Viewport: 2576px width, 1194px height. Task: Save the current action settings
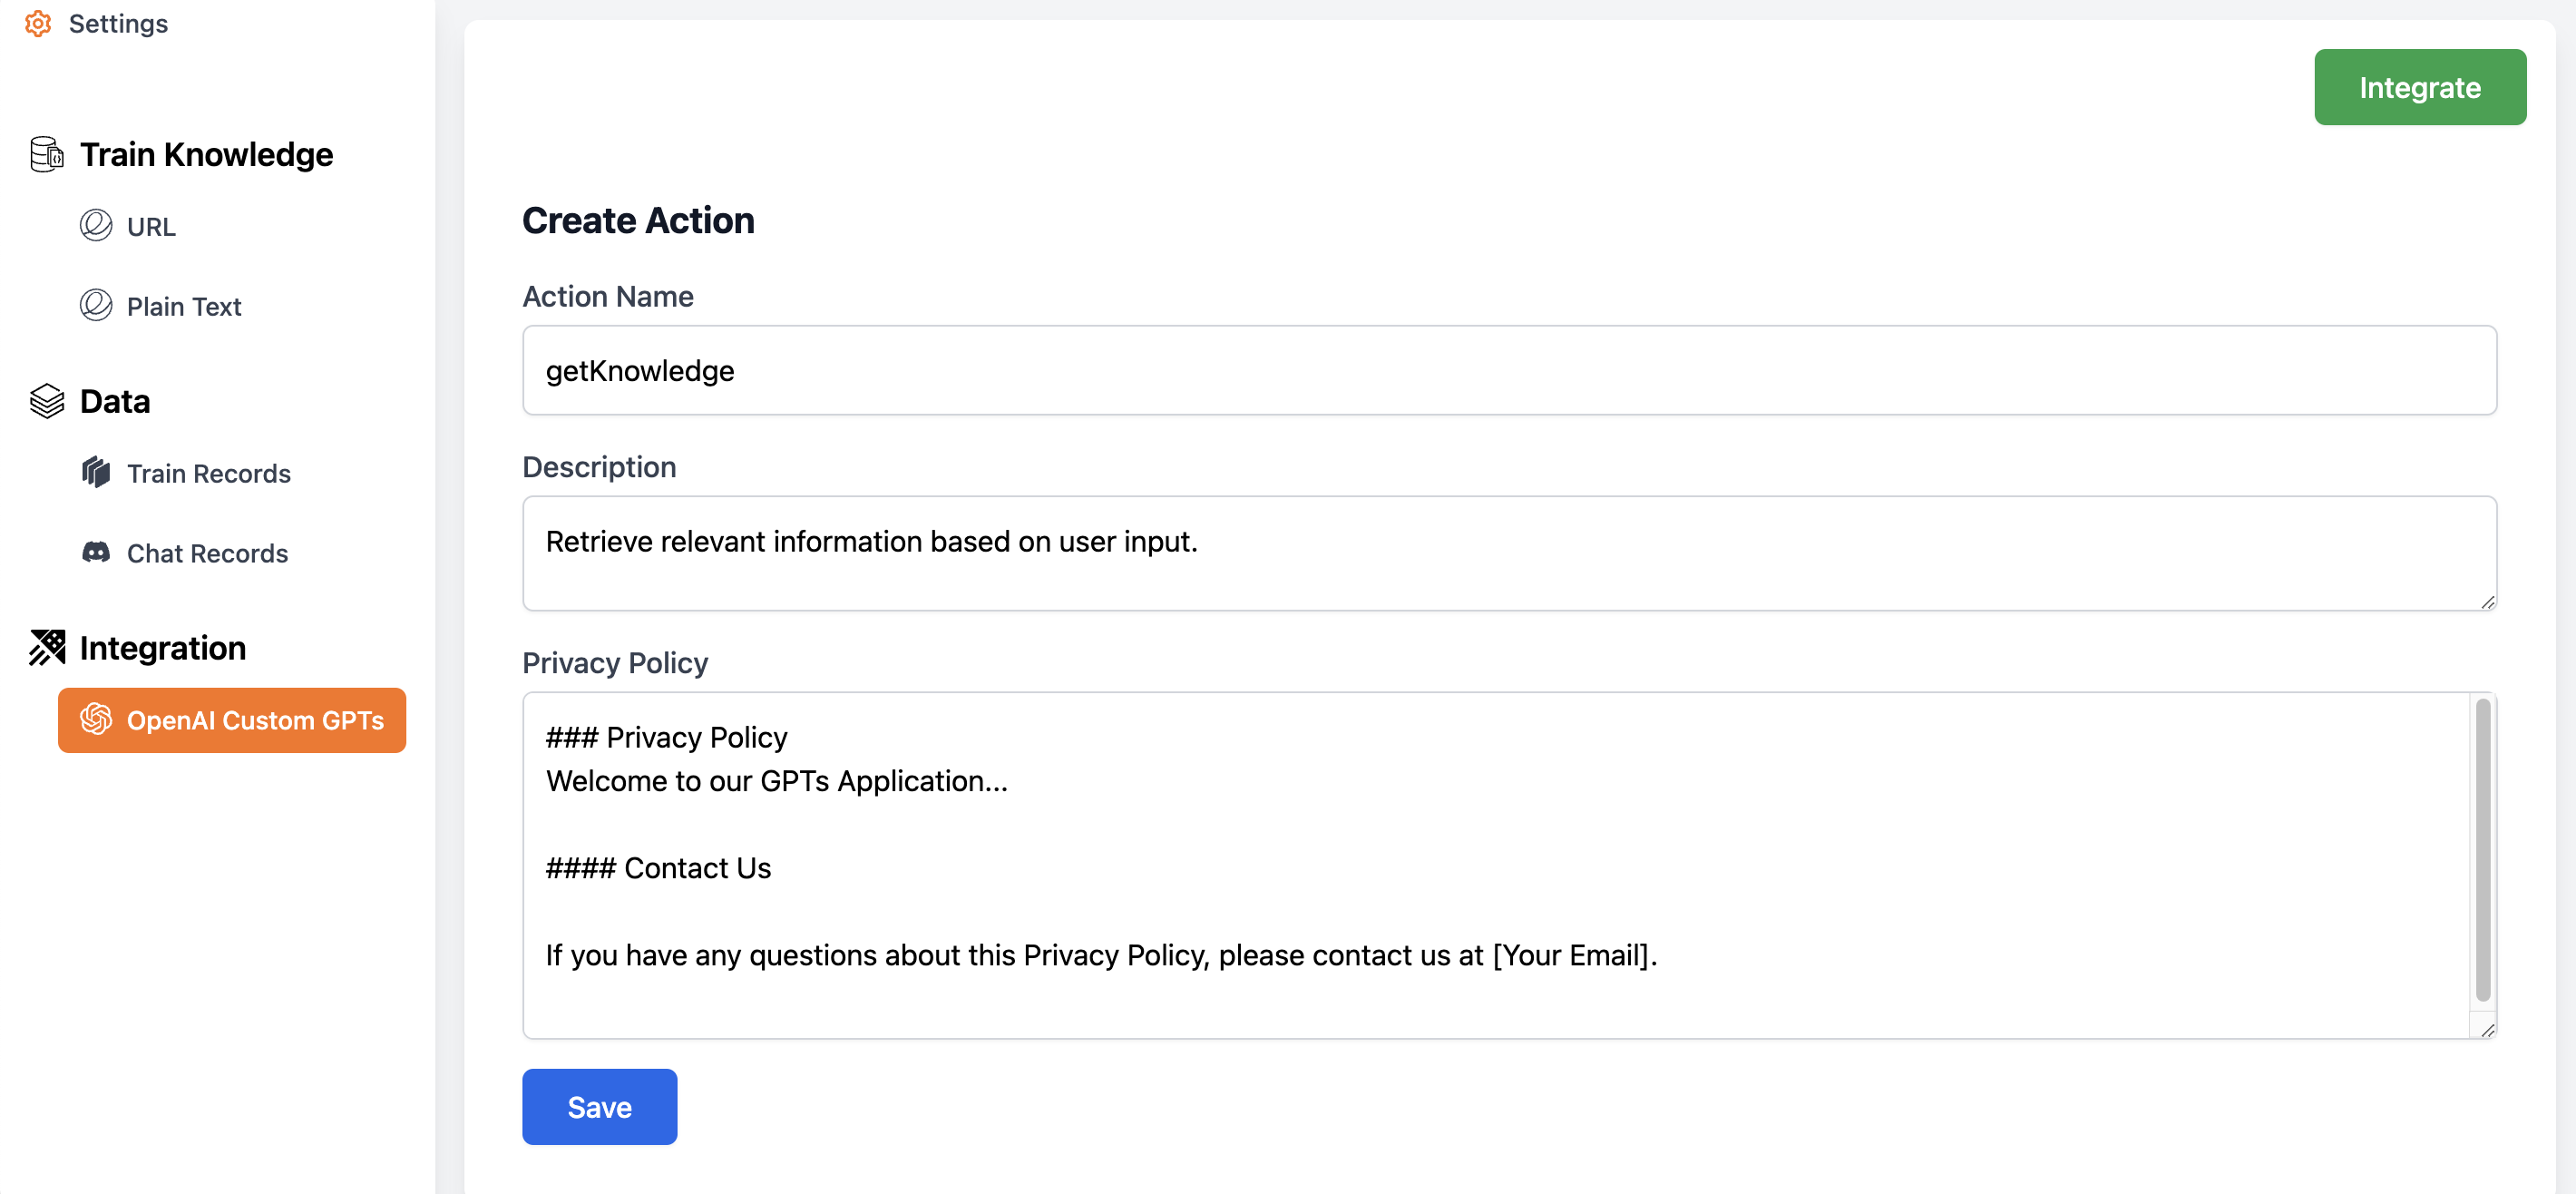point(600,1107)
